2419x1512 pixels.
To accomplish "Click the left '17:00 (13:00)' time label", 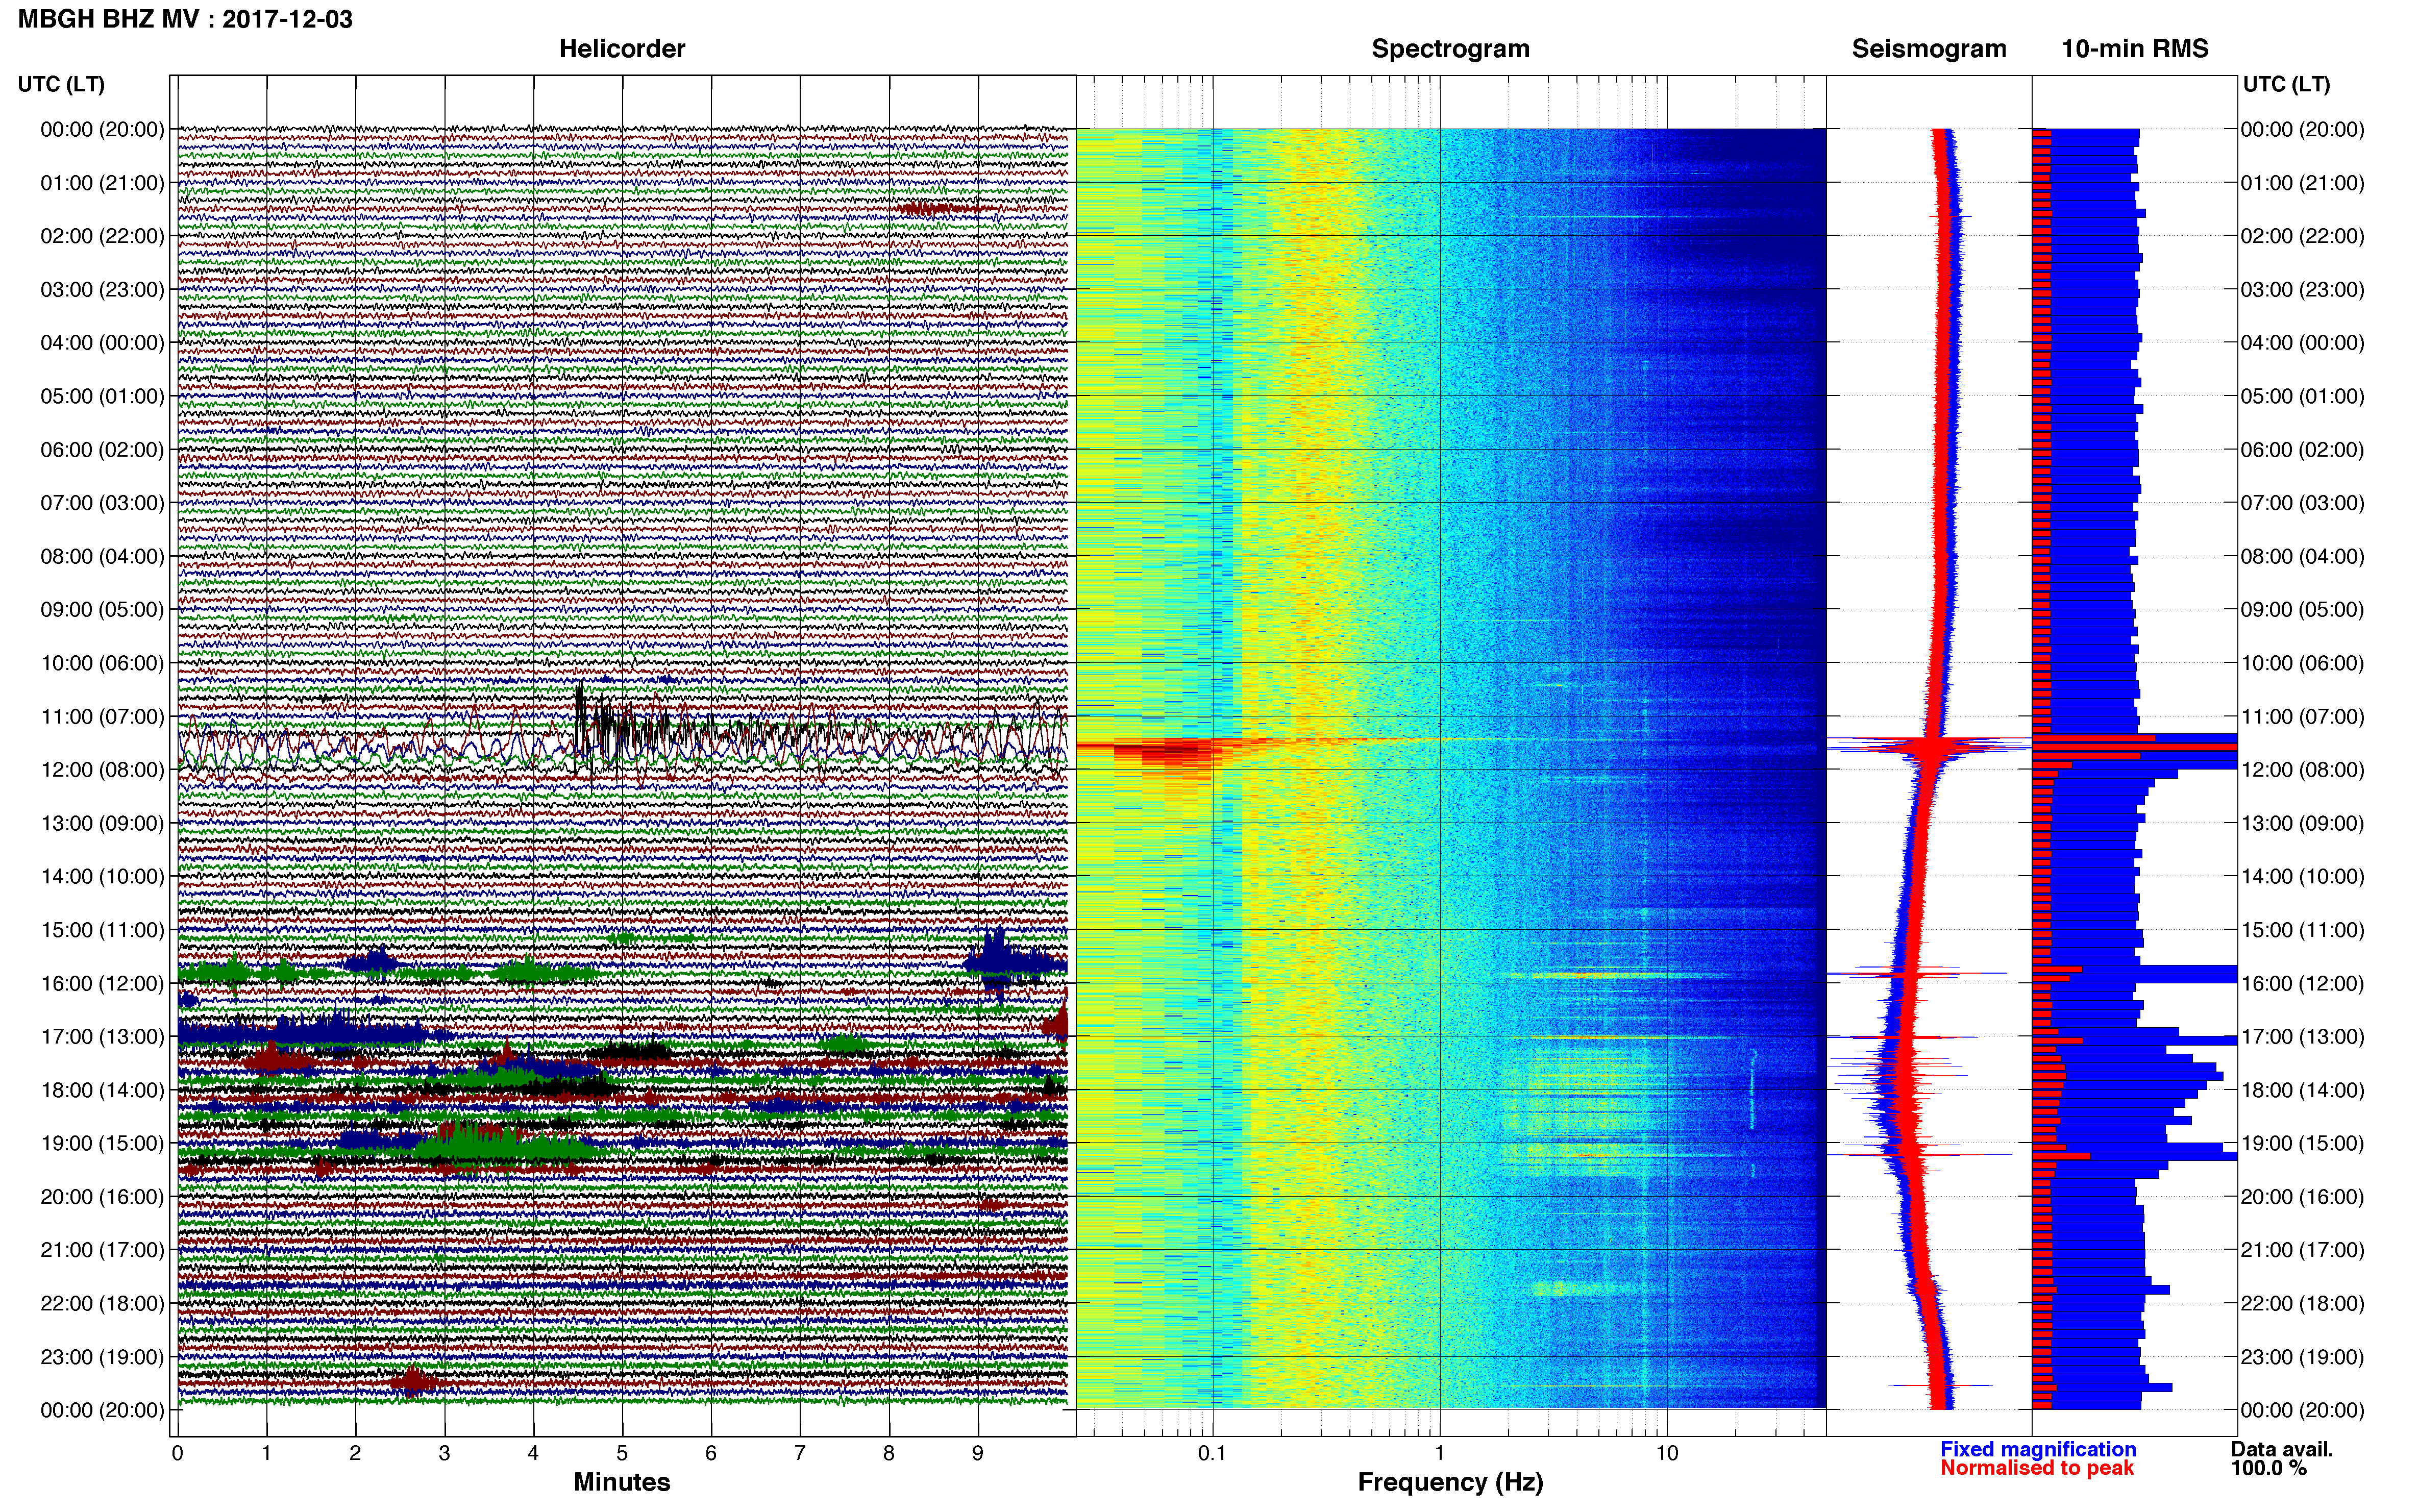I will coord(102,1037).
